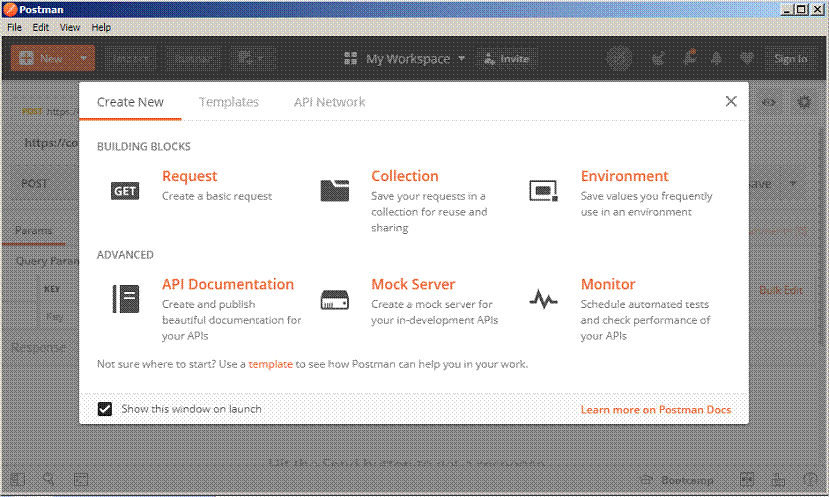
Task: Click the Import button
Action: 131,59
